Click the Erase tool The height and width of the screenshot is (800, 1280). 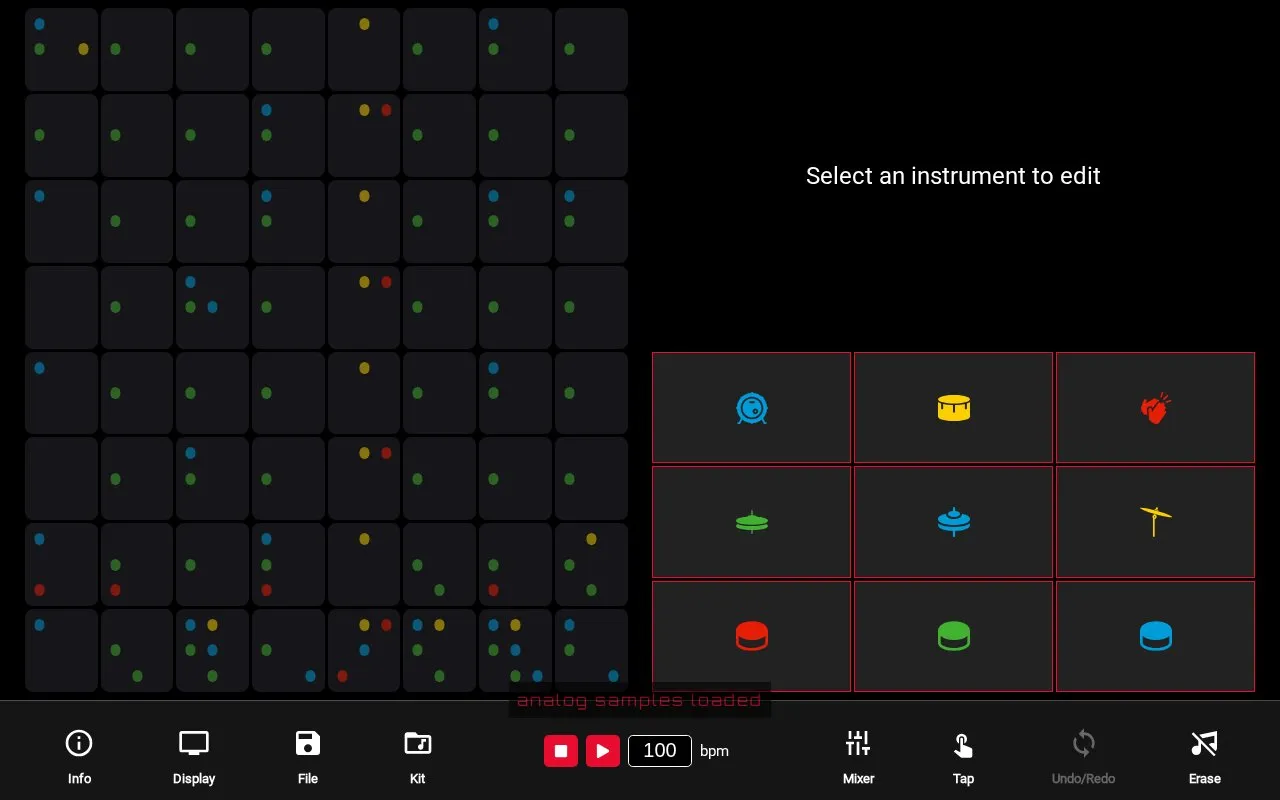[1204, 756]
